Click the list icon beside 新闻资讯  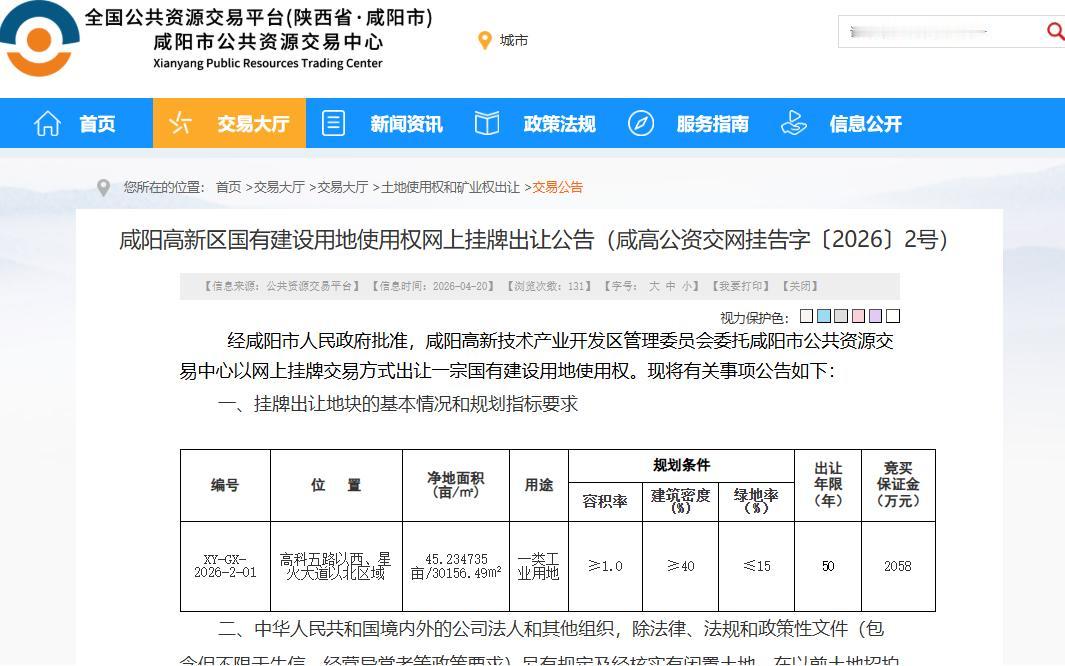[x=333, y=122]
